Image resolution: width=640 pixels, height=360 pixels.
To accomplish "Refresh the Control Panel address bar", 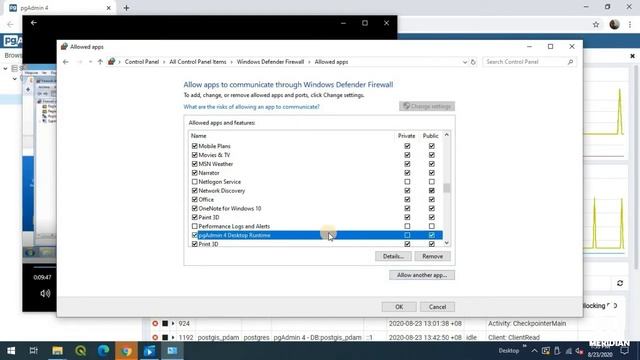I will [473, 62].
